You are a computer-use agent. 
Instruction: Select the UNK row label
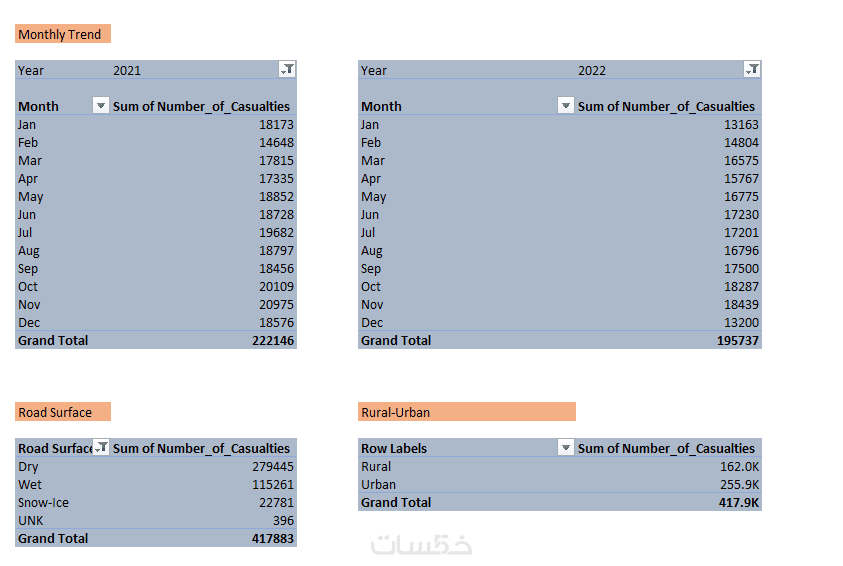point(31,521)
